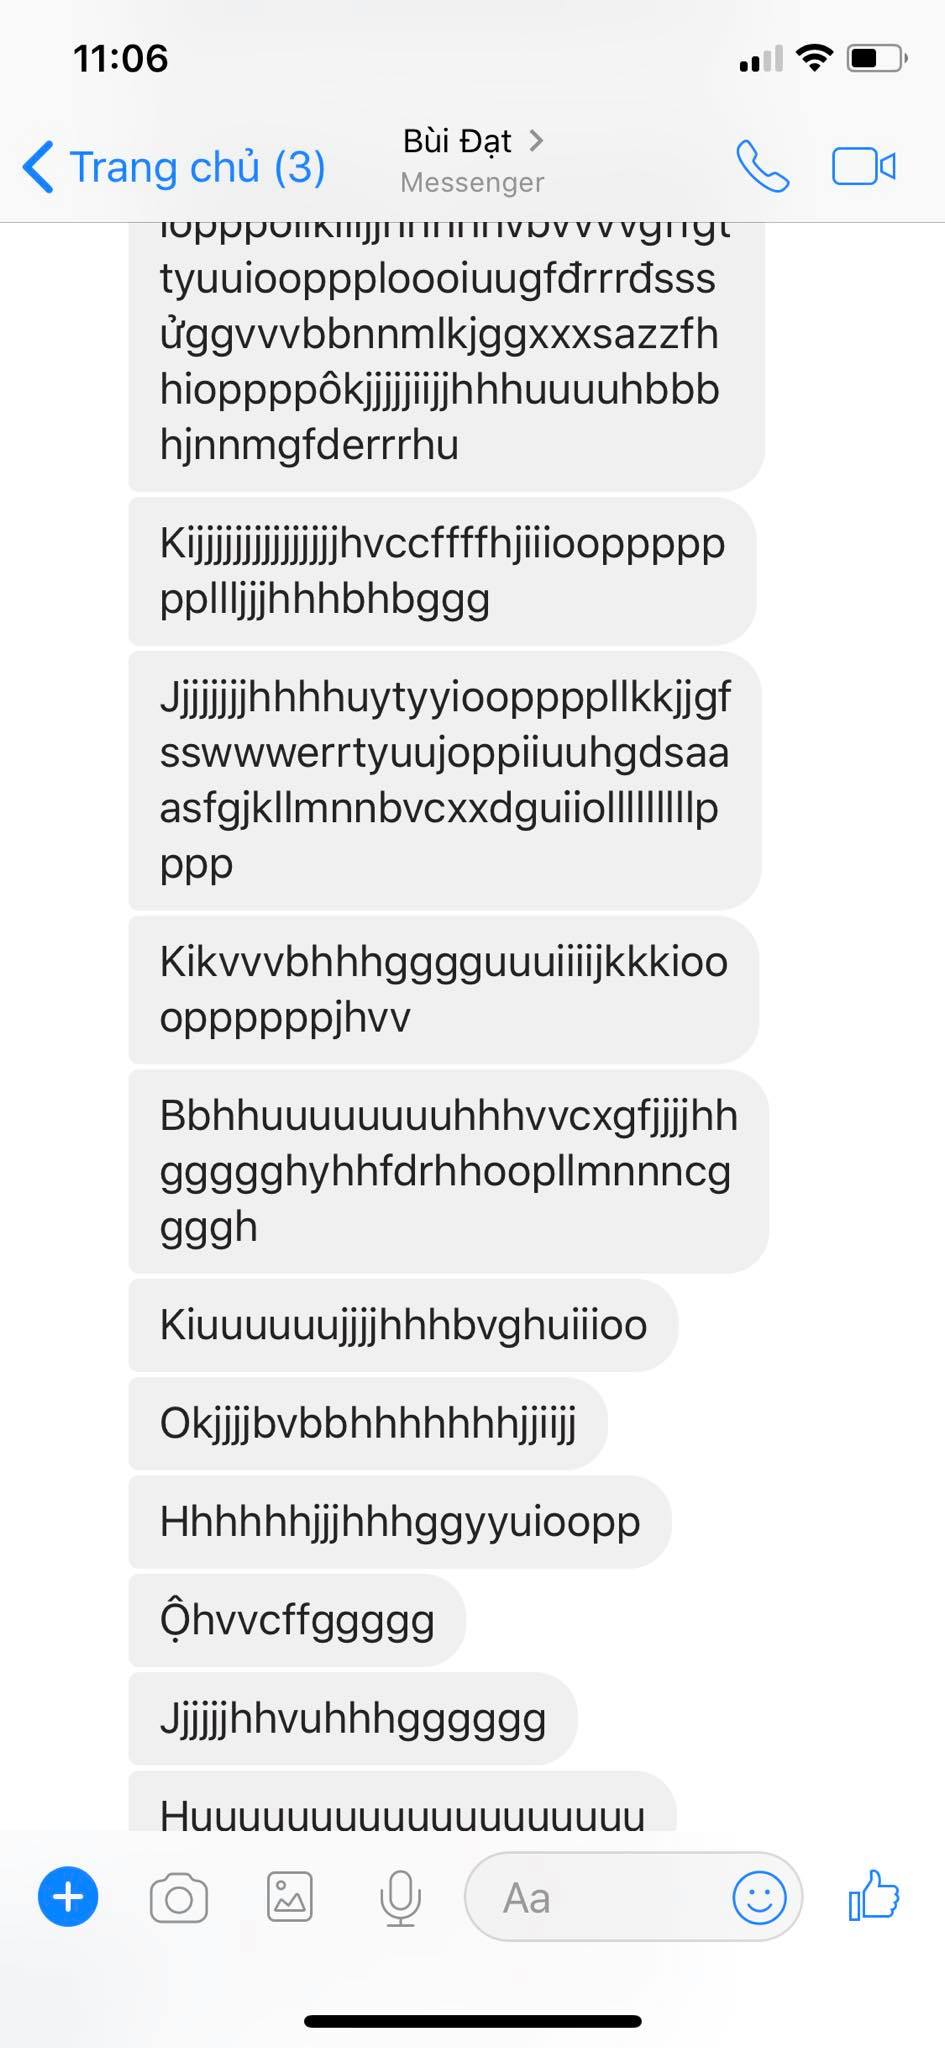Select the message starting with Kikvvvbhhh
945x2048 pixels.
(444, 989)
